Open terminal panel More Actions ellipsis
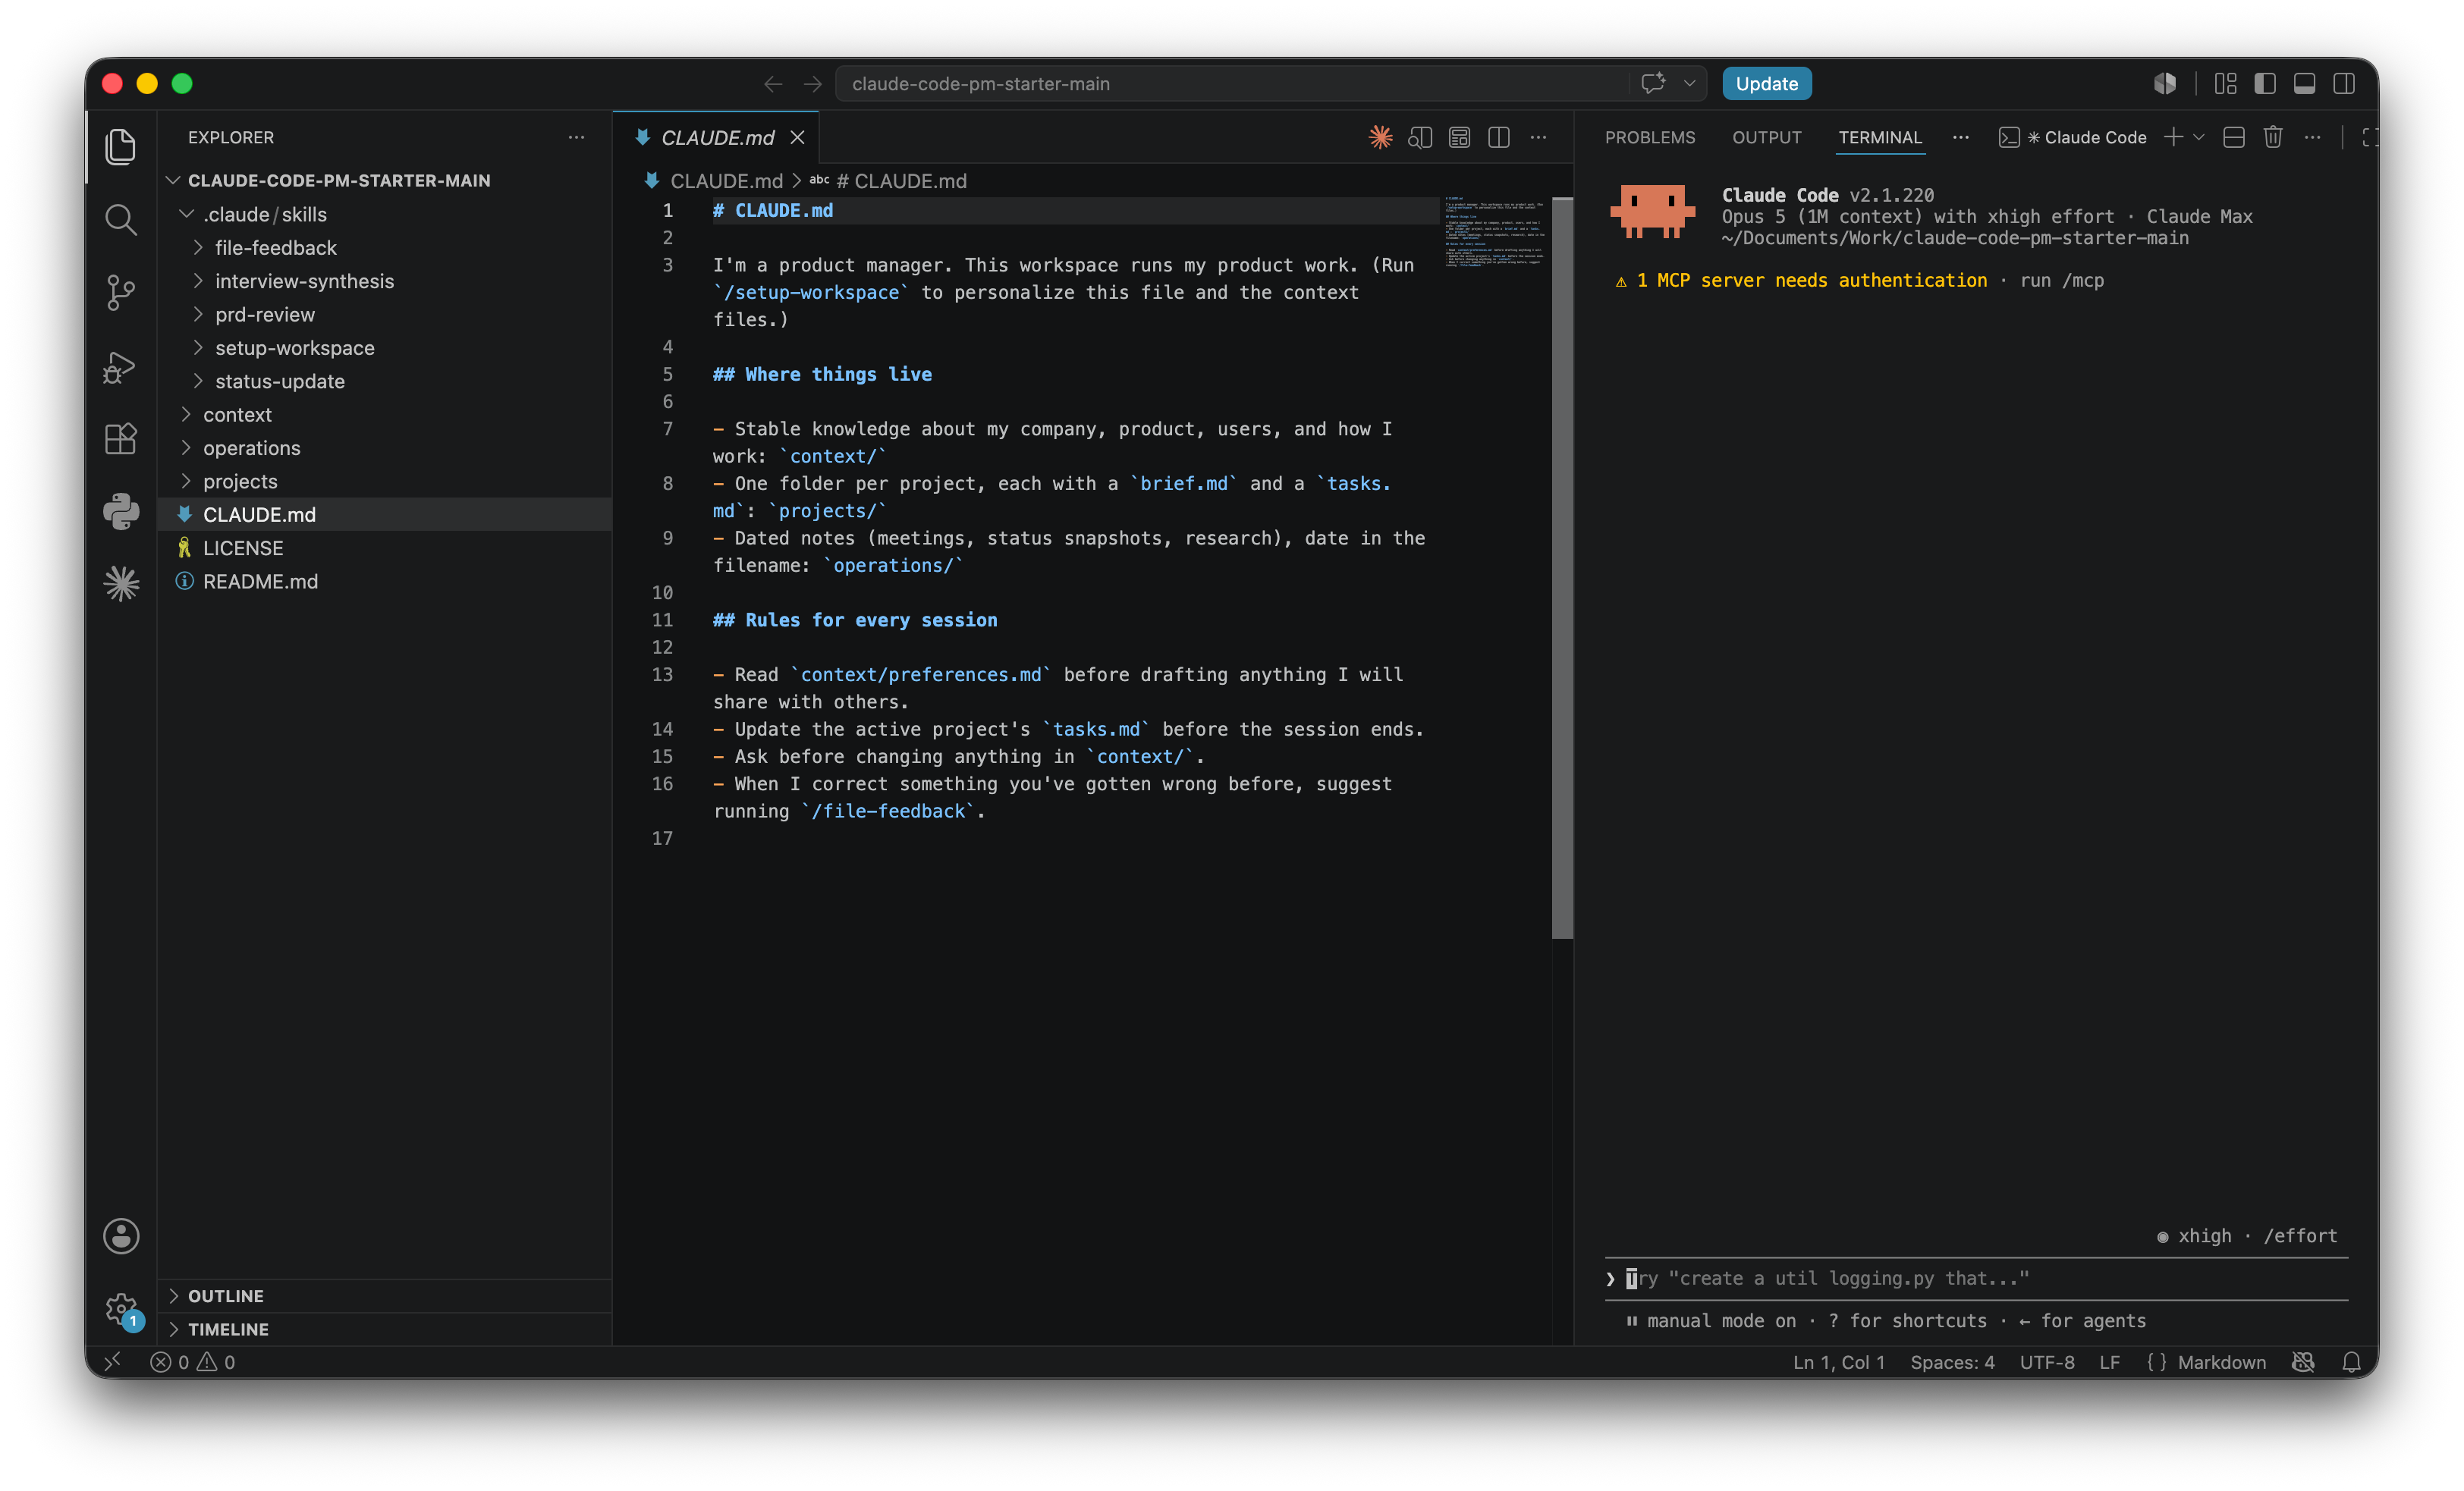 pos(2313,137)
